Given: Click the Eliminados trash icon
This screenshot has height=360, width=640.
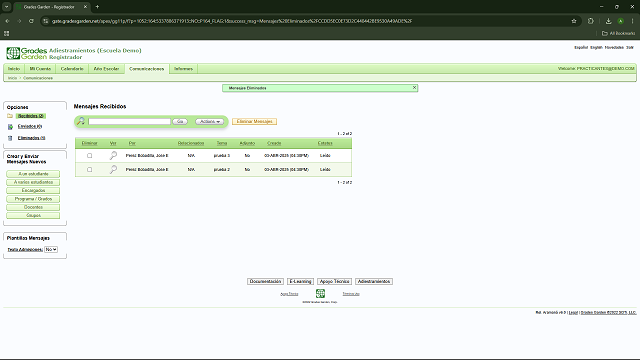Looking at the screenshot, I should 10,138.
